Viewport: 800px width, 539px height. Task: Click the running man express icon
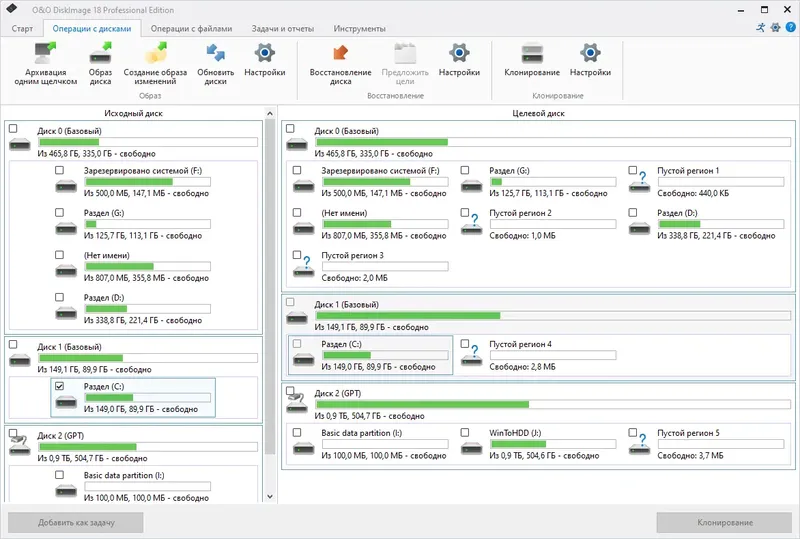(x=761, y=28)
